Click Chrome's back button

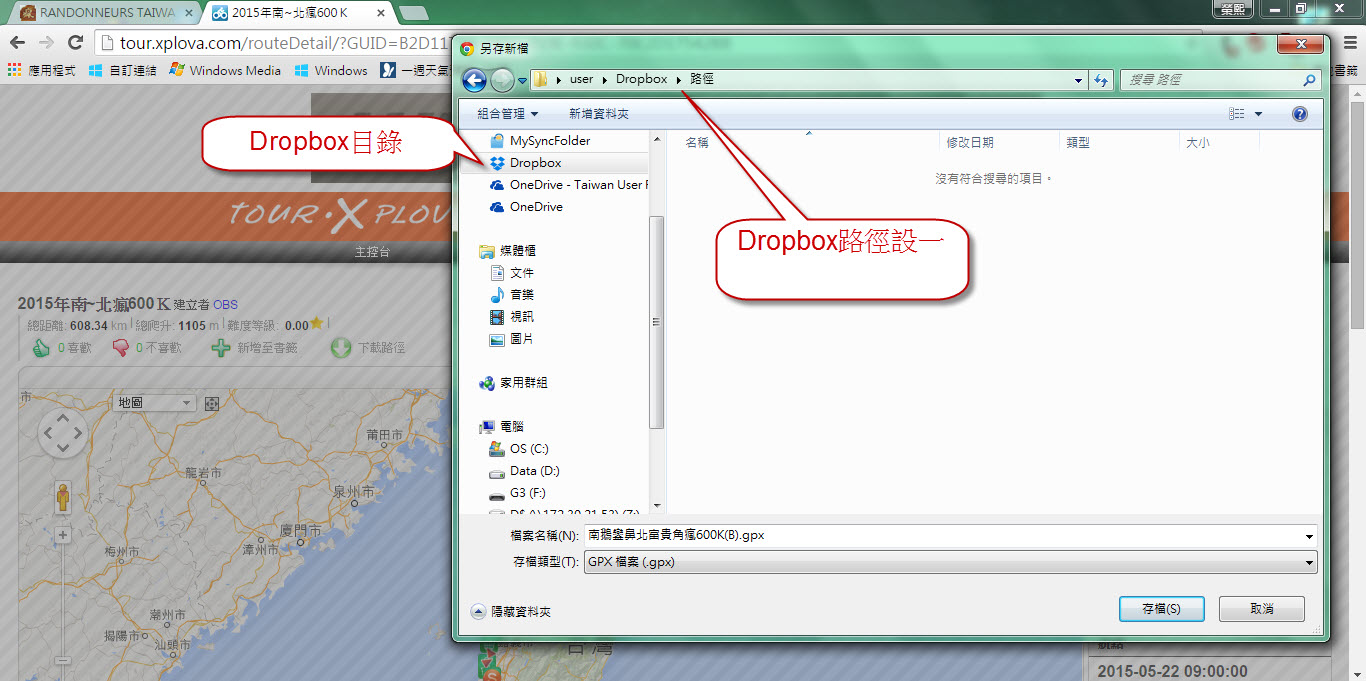pyautogui.click(x=17, y=43)
